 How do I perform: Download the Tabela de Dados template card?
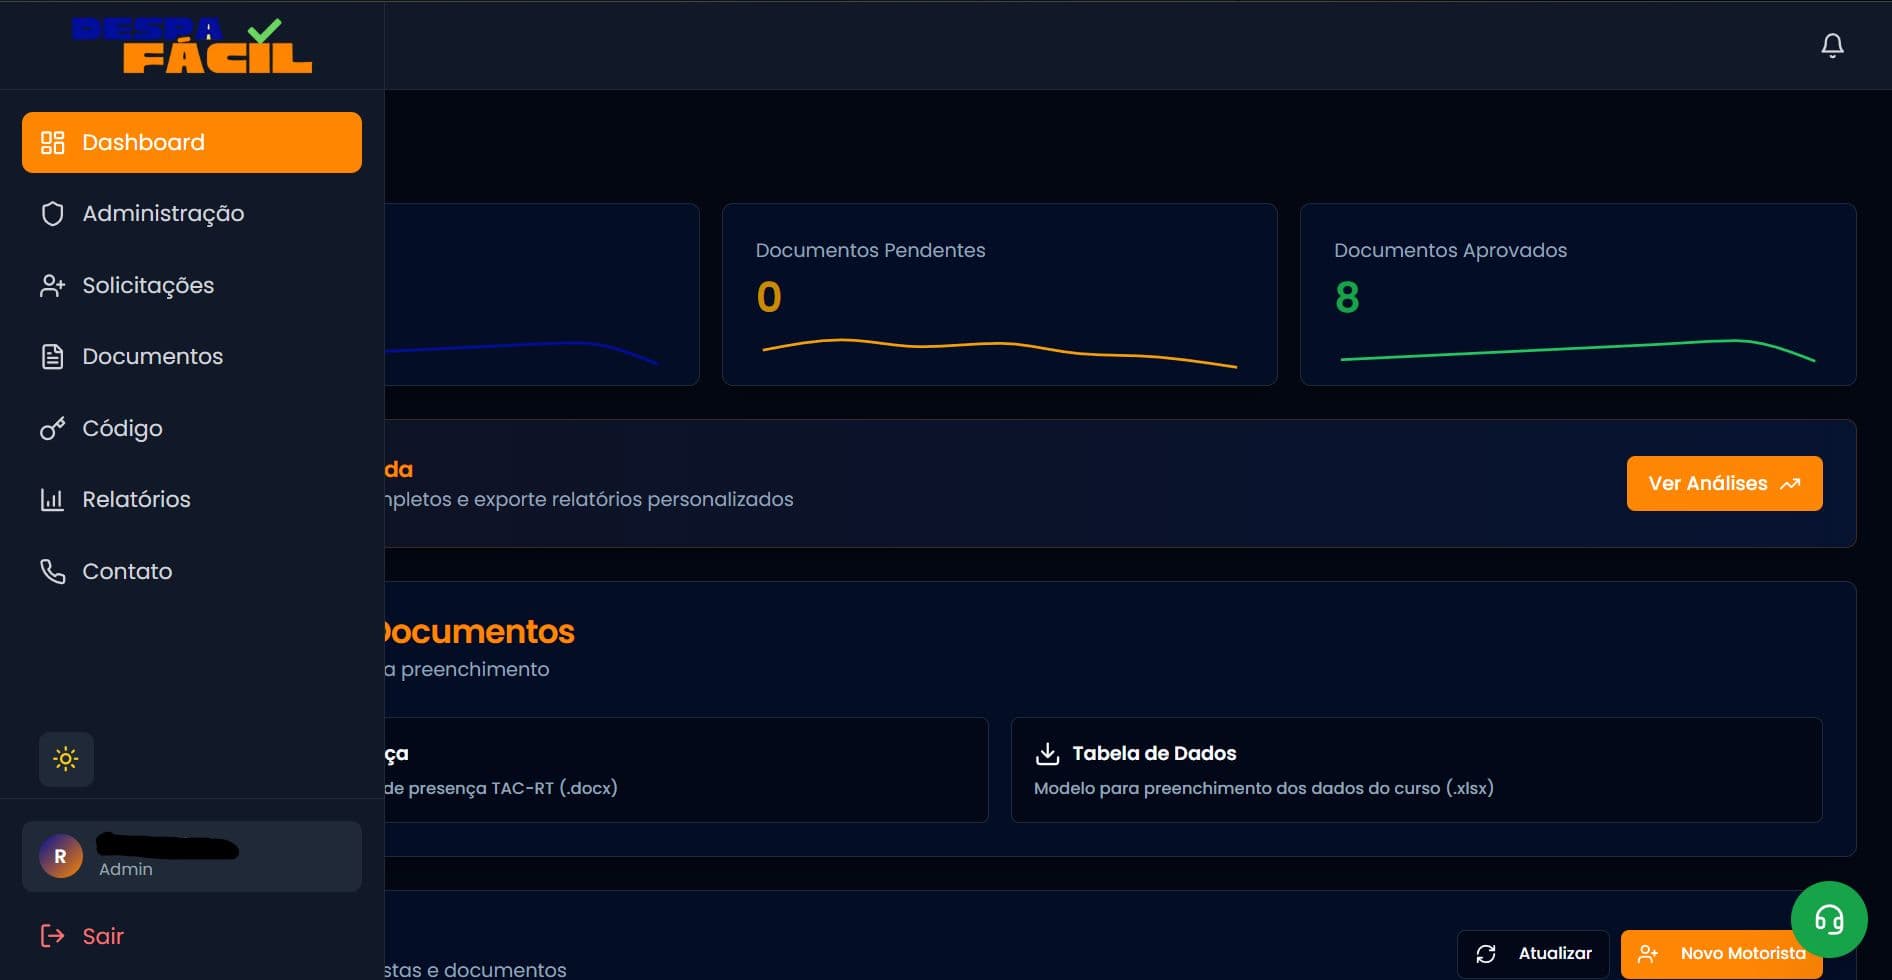pyautogui.click(x=1416, y=770)
